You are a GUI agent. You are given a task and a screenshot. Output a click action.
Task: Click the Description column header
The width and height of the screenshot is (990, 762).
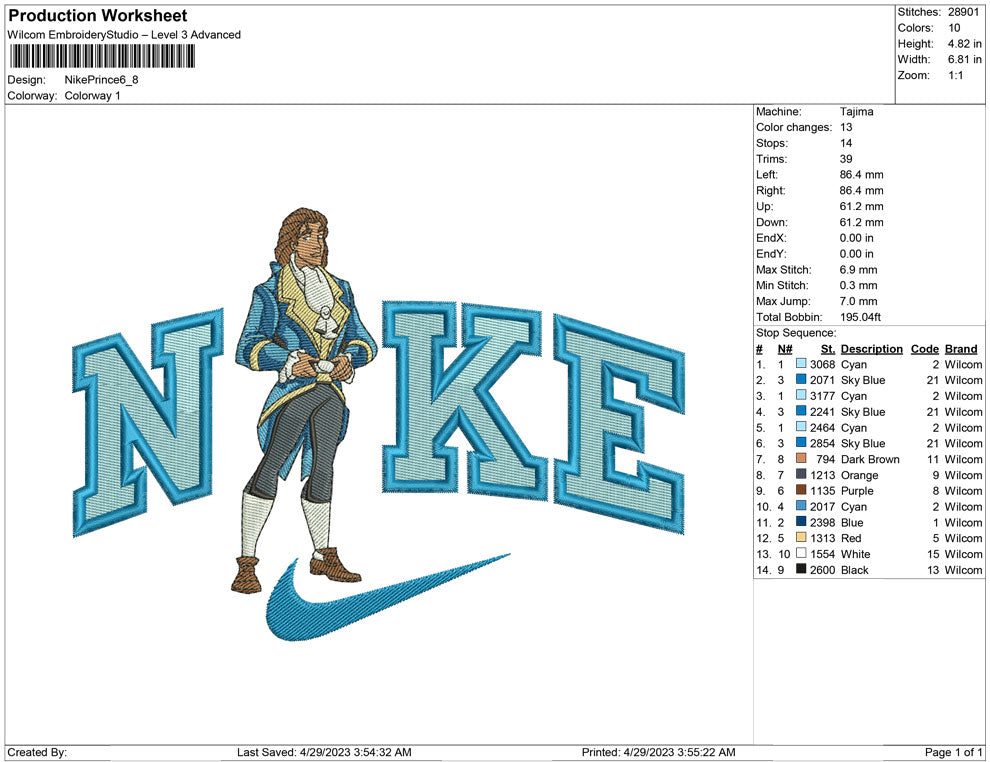point(871,349)
